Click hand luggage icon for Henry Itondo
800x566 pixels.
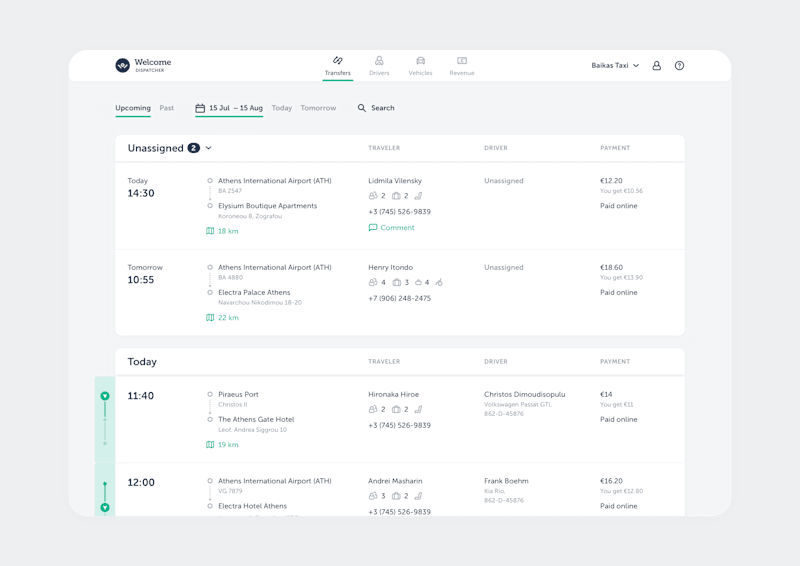[418, 282]
